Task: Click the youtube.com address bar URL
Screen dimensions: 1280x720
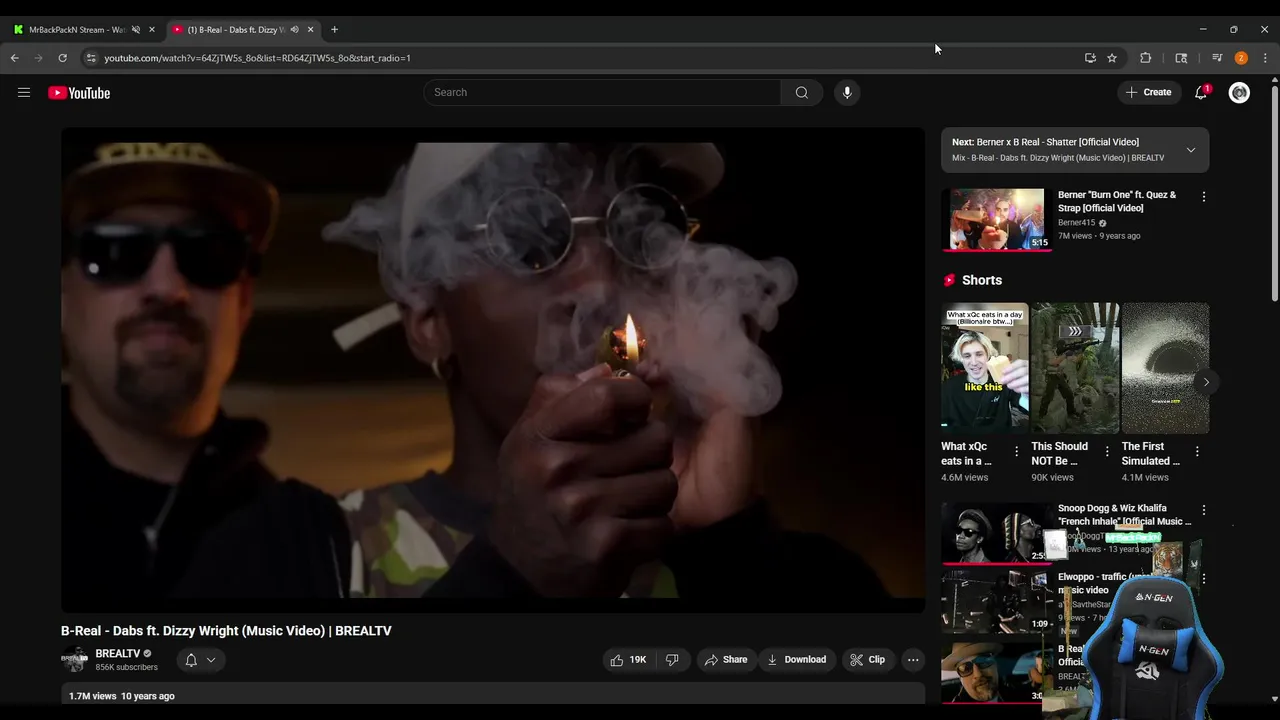Action: pos(257,58)
